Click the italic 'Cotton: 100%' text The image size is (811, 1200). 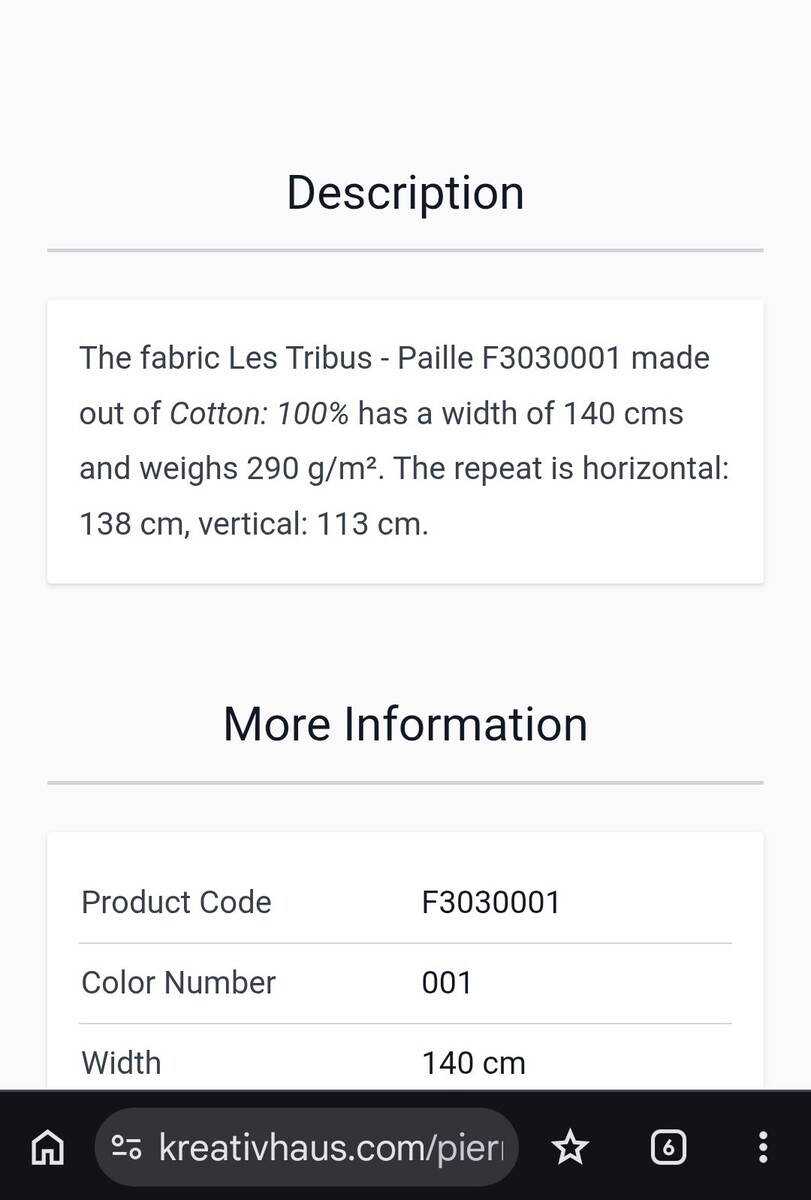point(259,413)
